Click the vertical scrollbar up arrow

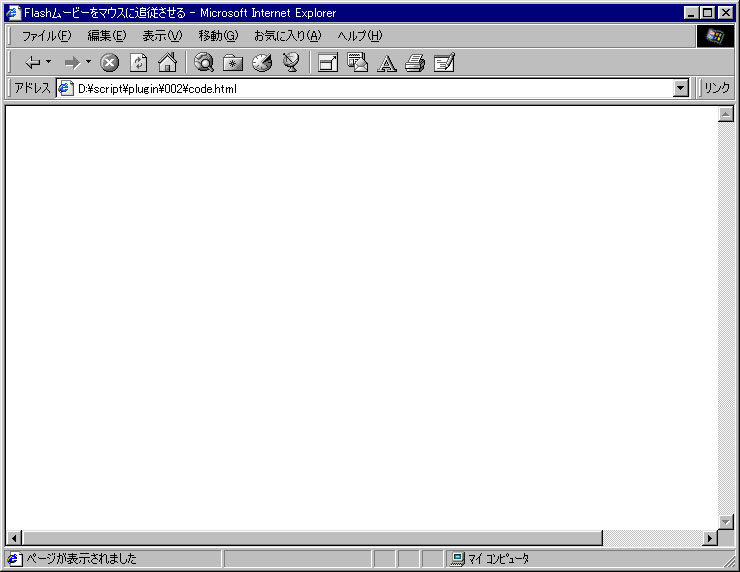[x=725, y=114]
